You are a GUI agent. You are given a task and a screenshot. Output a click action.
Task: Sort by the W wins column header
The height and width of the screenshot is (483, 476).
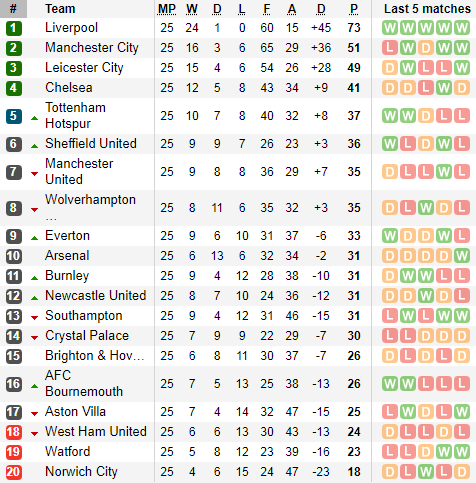[x=192, y=9]
